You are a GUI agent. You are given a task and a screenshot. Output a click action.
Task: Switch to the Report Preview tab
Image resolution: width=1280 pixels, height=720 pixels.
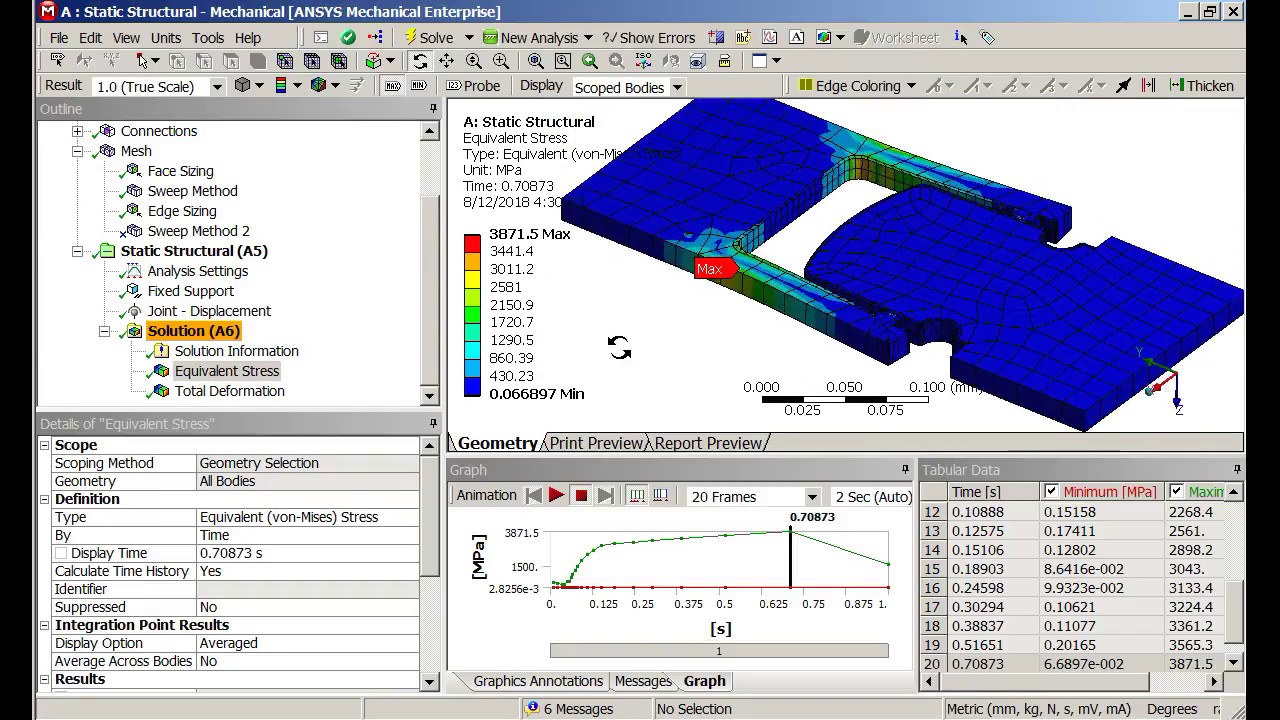click(x=708, y=443)
